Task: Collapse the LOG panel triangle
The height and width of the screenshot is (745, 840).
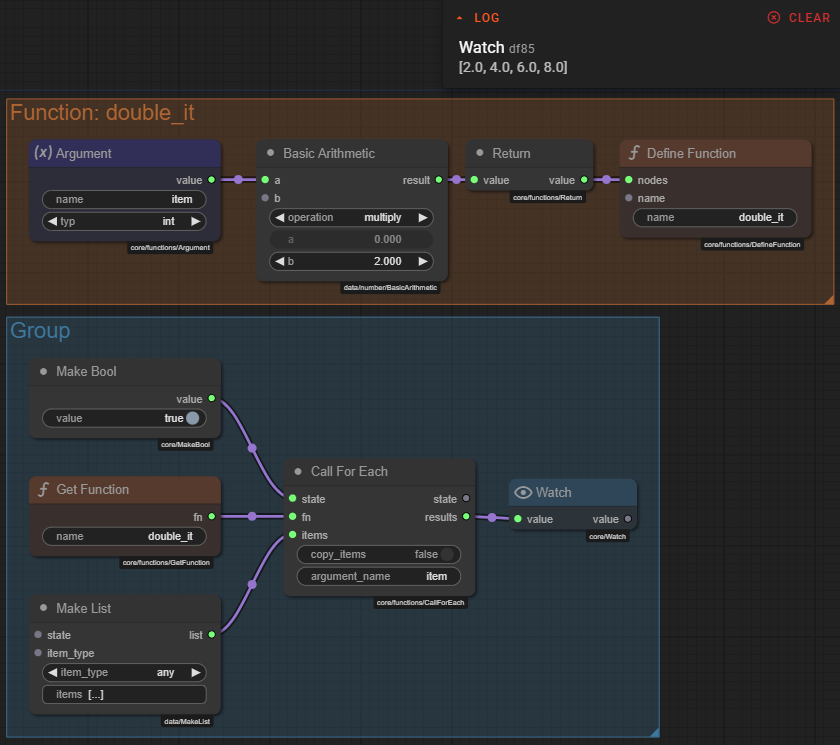Action: tap(459, 18)
